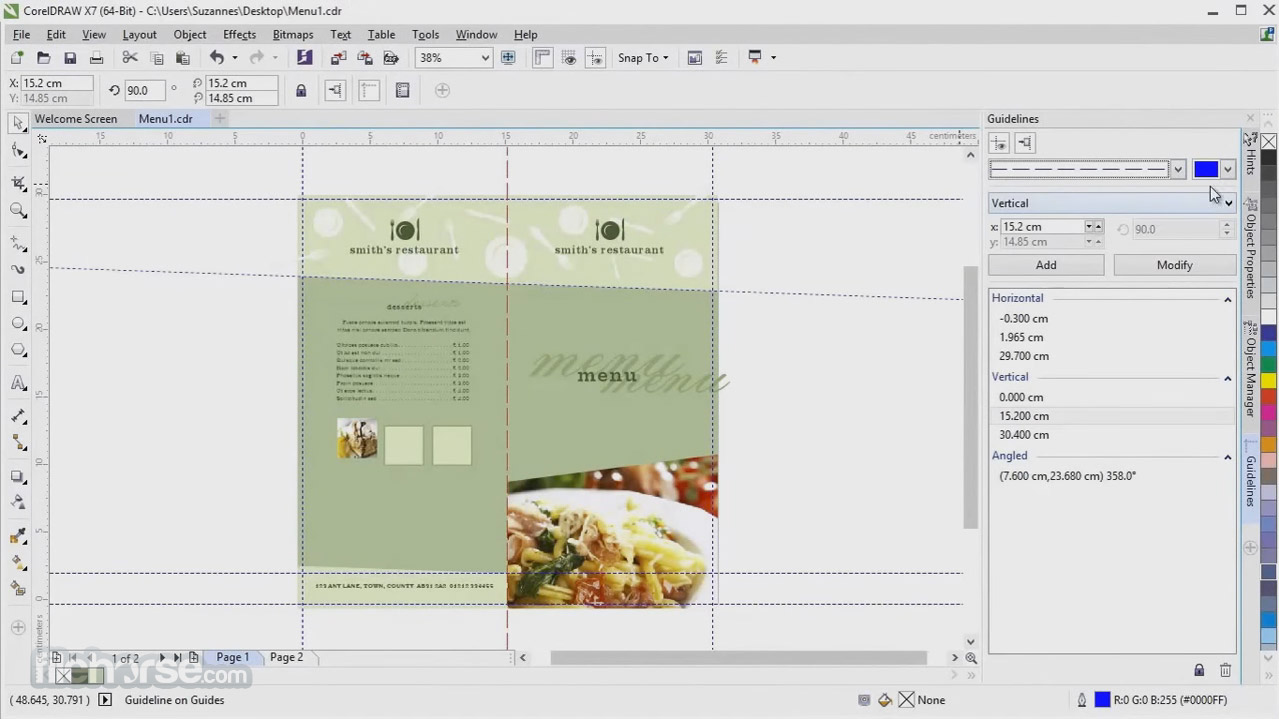The height and width of the screenshot is (719, 1279).
Task: Open the Vertical guideline type dropdown
Action: [1228, 203]
